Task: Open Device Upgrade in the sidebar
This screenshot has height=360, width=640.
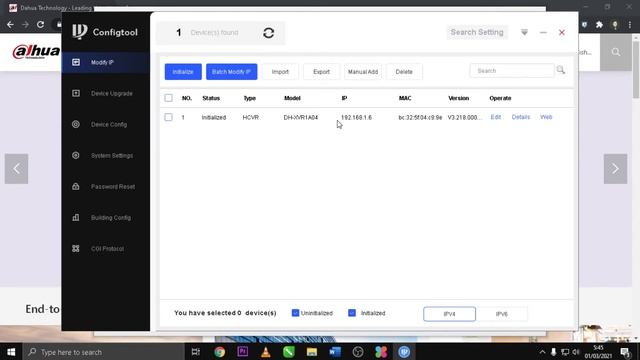Action: (x=106, y=93)
